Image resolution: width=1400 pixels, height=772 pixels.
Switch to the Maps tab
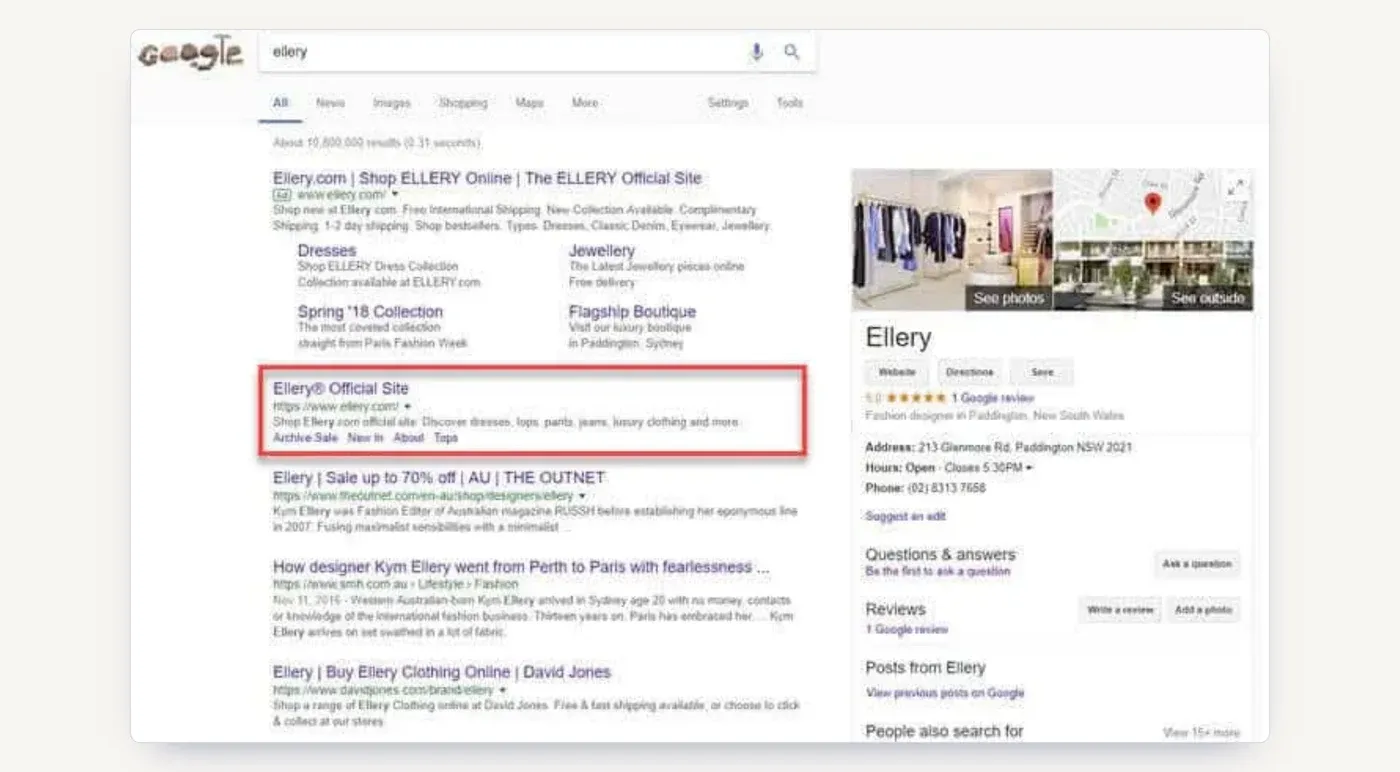(x=529, y=103)
